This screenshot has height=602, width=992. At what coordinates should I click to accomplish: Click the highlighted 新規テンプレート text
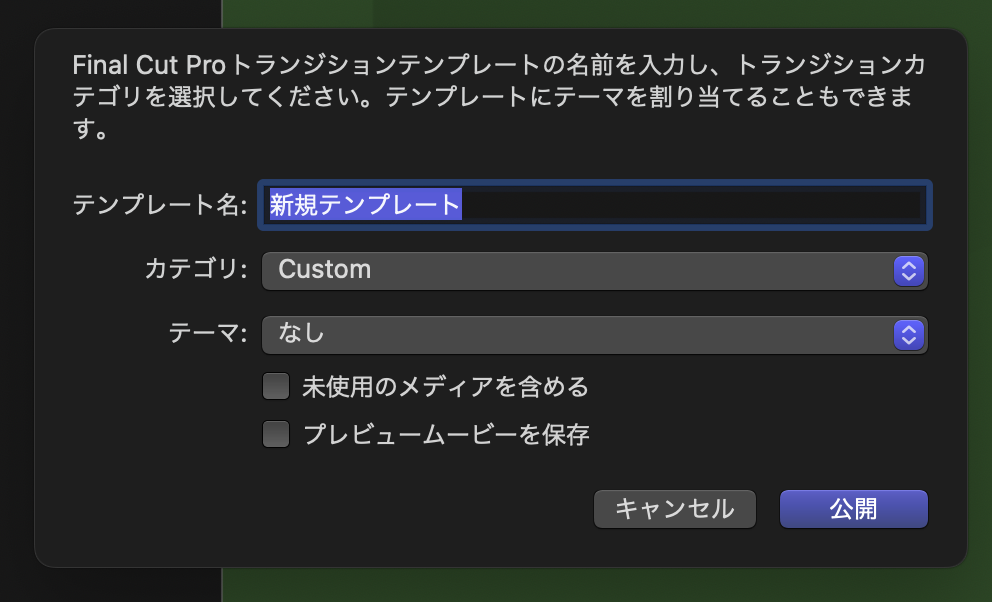365,205
